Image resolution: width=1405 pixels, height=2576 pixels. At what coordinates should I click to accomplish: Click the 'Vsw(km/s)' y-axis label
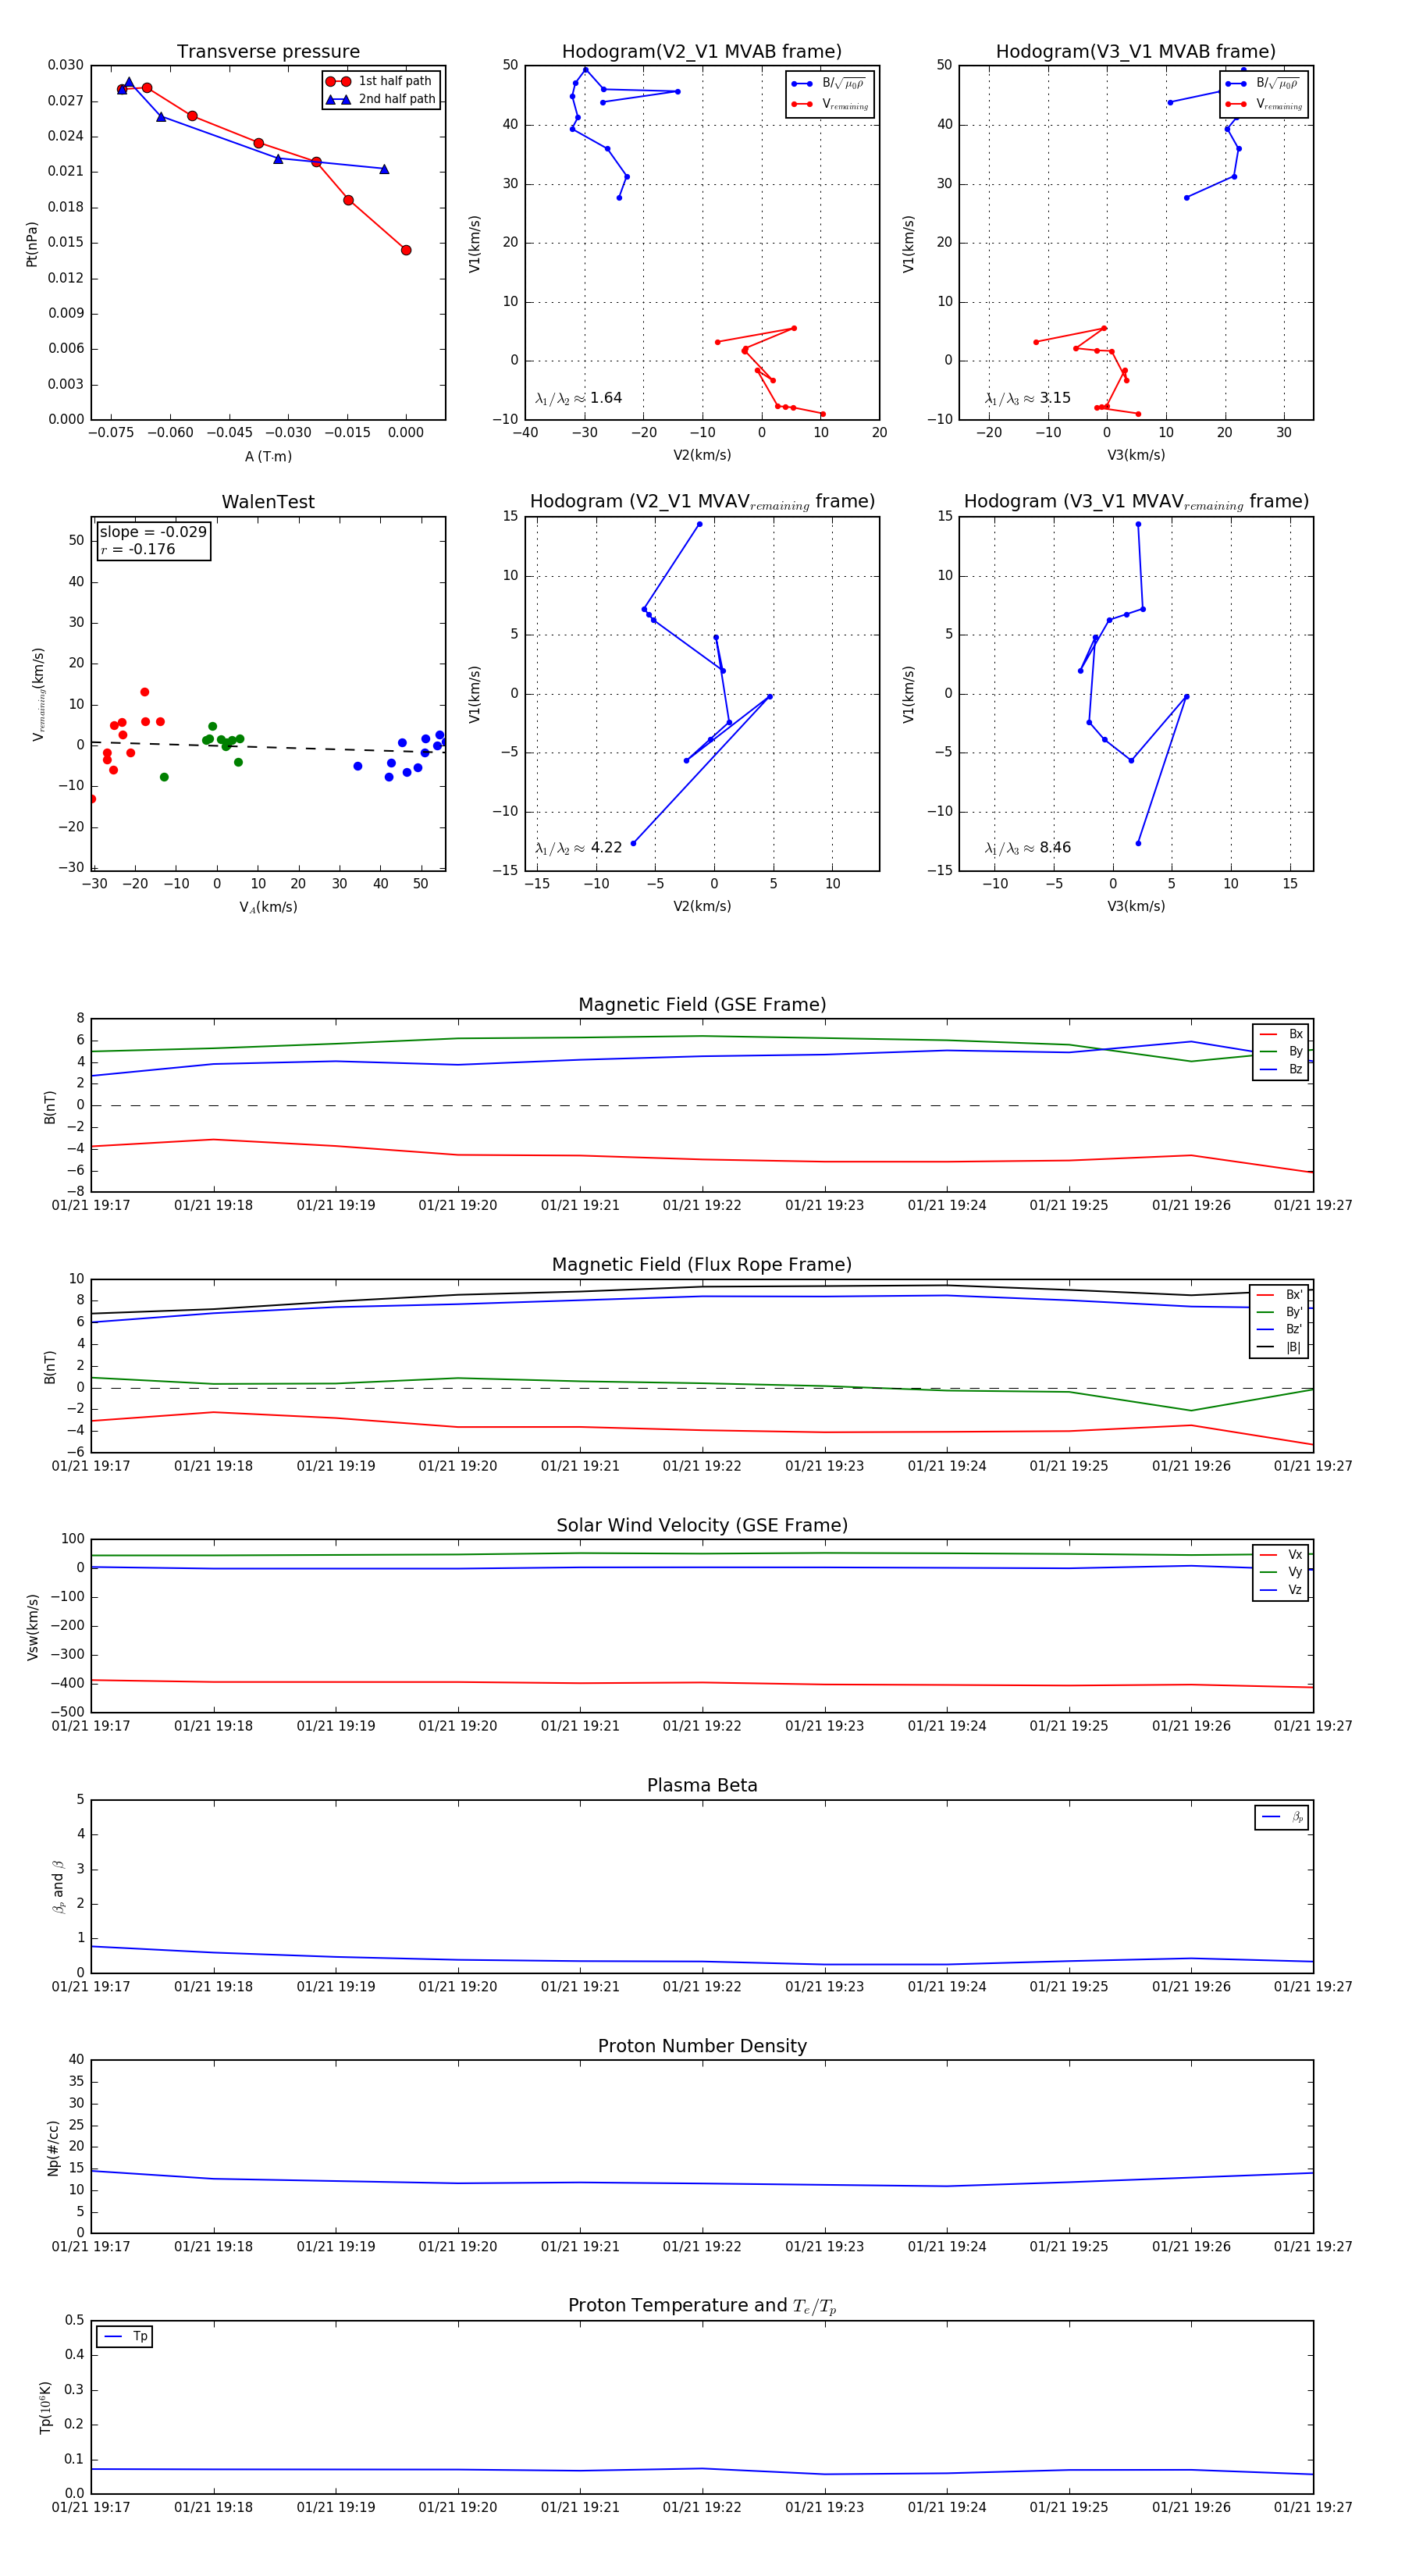pos(32,1627)
